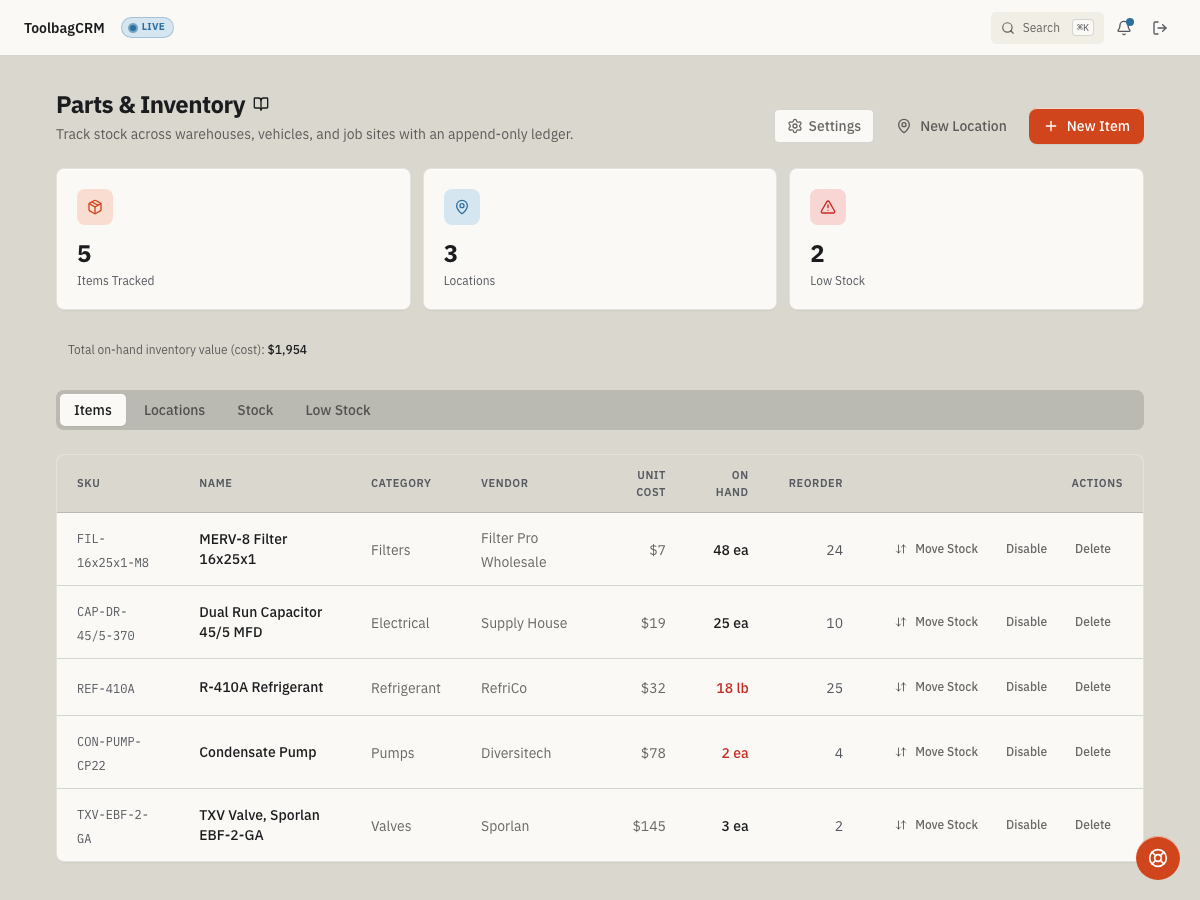This screenshot has height=900, width=1200.
Task: Click the CATEGORY column header
Action: click(x=401, y=483)
